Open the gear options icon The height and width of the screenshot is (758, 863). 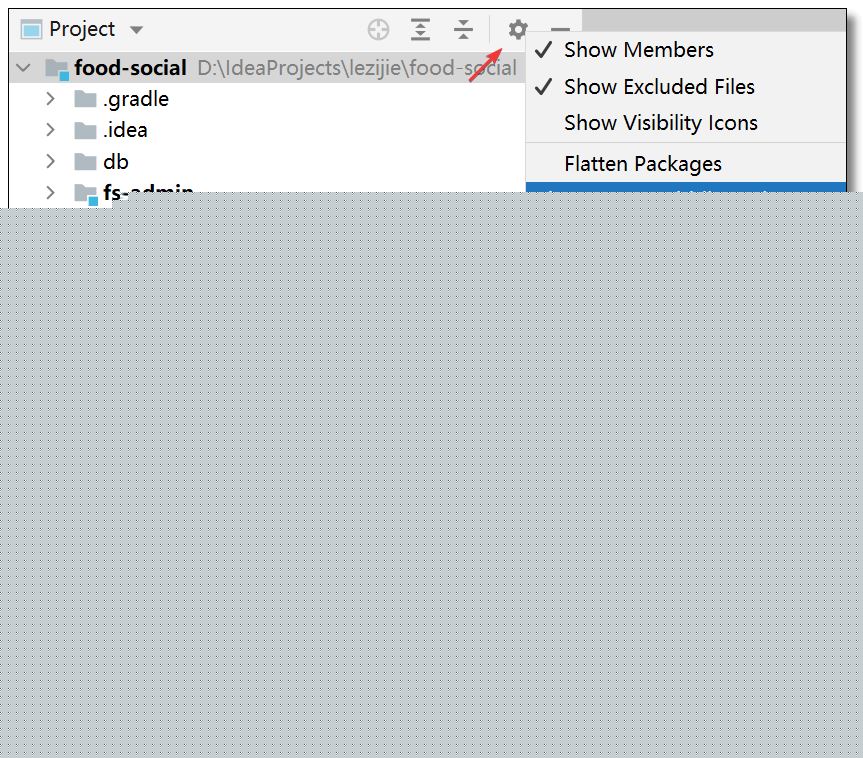[x=517, y=30]
